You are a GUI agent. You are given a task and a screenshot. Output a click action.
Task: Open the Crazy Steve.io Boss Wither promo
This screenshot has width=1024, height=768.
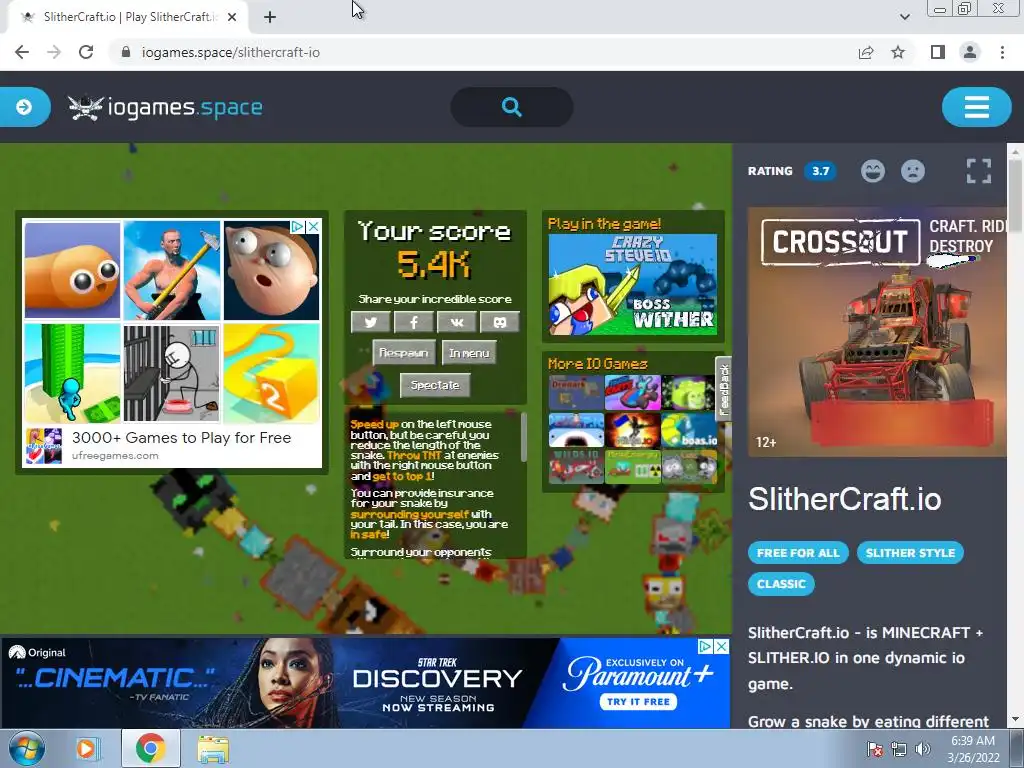point(632,284)
